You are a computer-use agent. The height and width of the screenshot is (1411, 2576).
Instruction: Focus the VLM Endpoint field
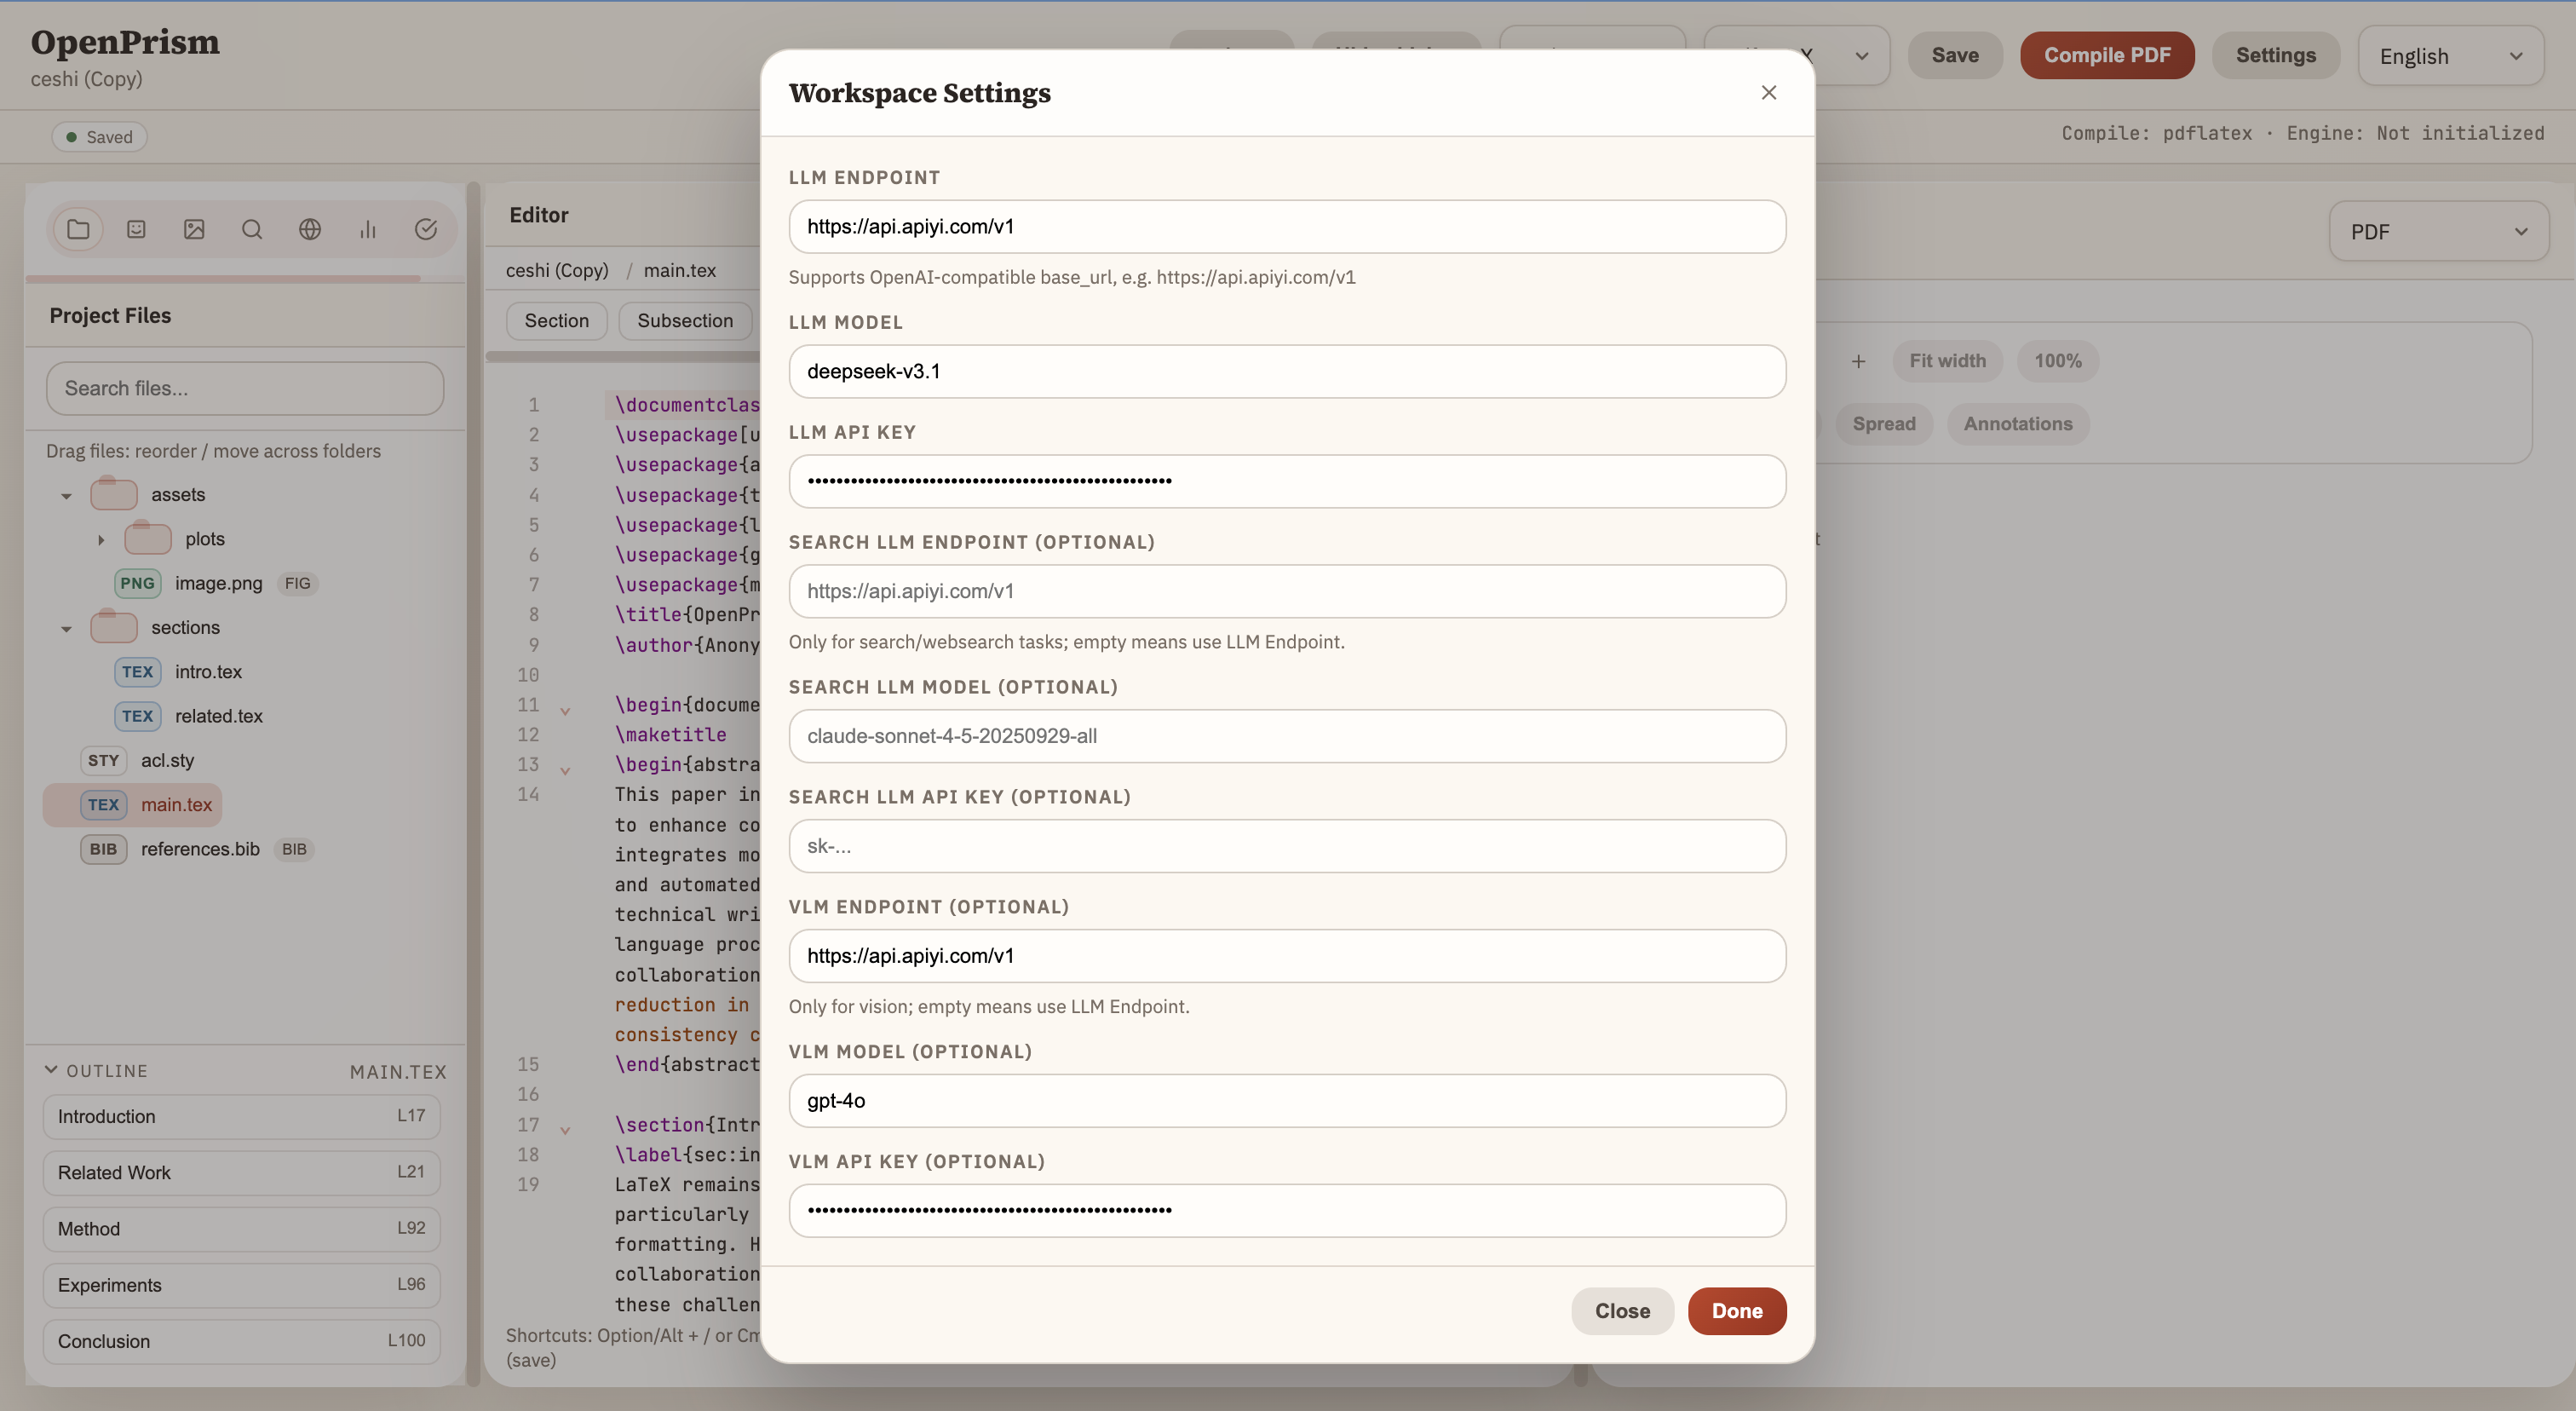click(x=1287, y=957)
